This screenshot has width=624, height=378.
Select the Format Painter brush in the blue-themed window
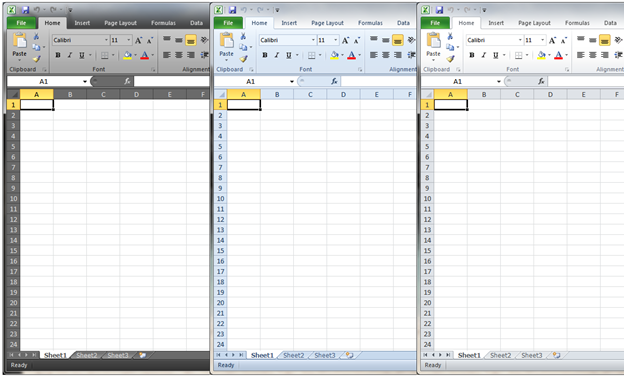(x=244, y=59)
